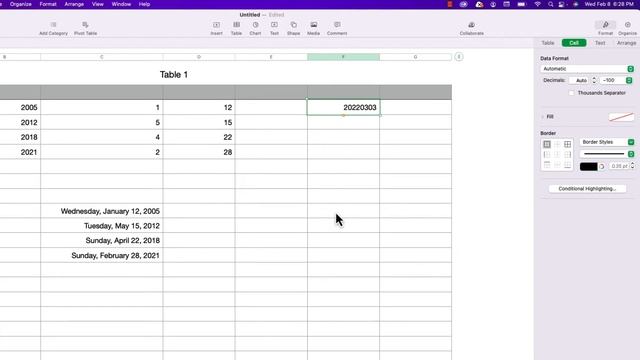640x360 pixels.
Task: Open the Organize sidebar
Action: pyautogui.click(x=627, y=25)
